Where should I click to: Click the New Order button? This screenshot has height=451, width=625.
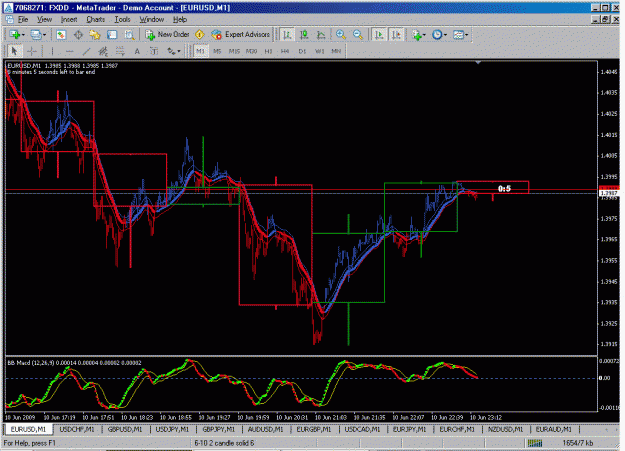[x=167, y=35]
